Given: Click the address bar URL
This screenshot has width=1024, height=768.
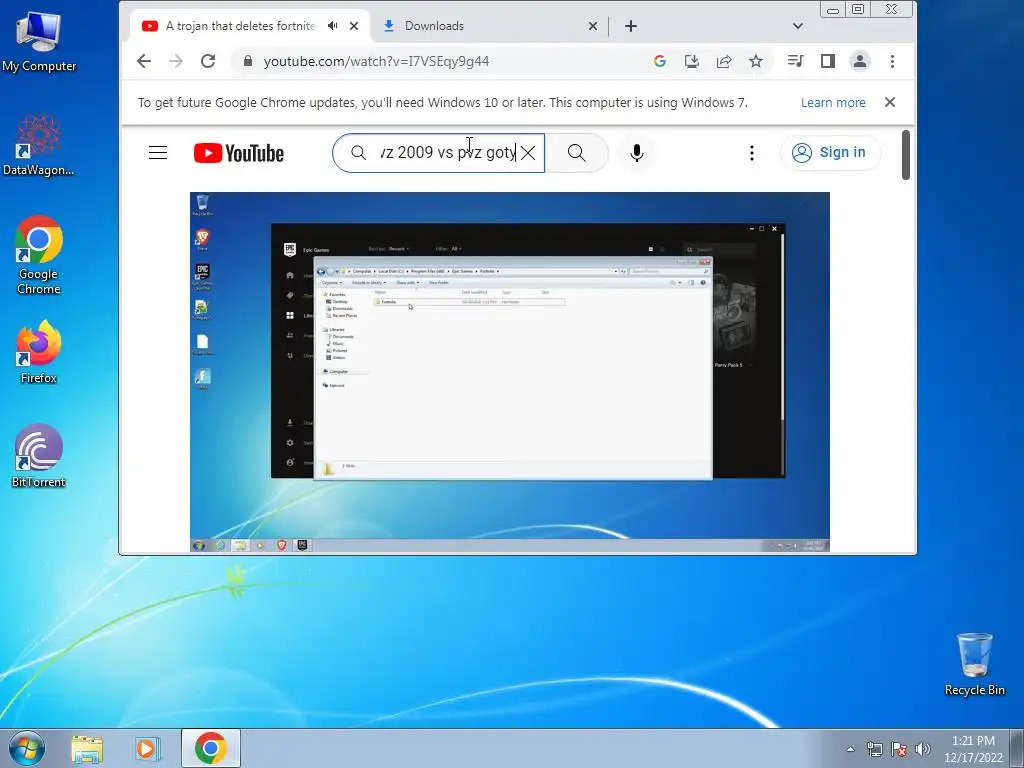Looking at the screenshot, I should pyautogui.click(x=376, y=61).
